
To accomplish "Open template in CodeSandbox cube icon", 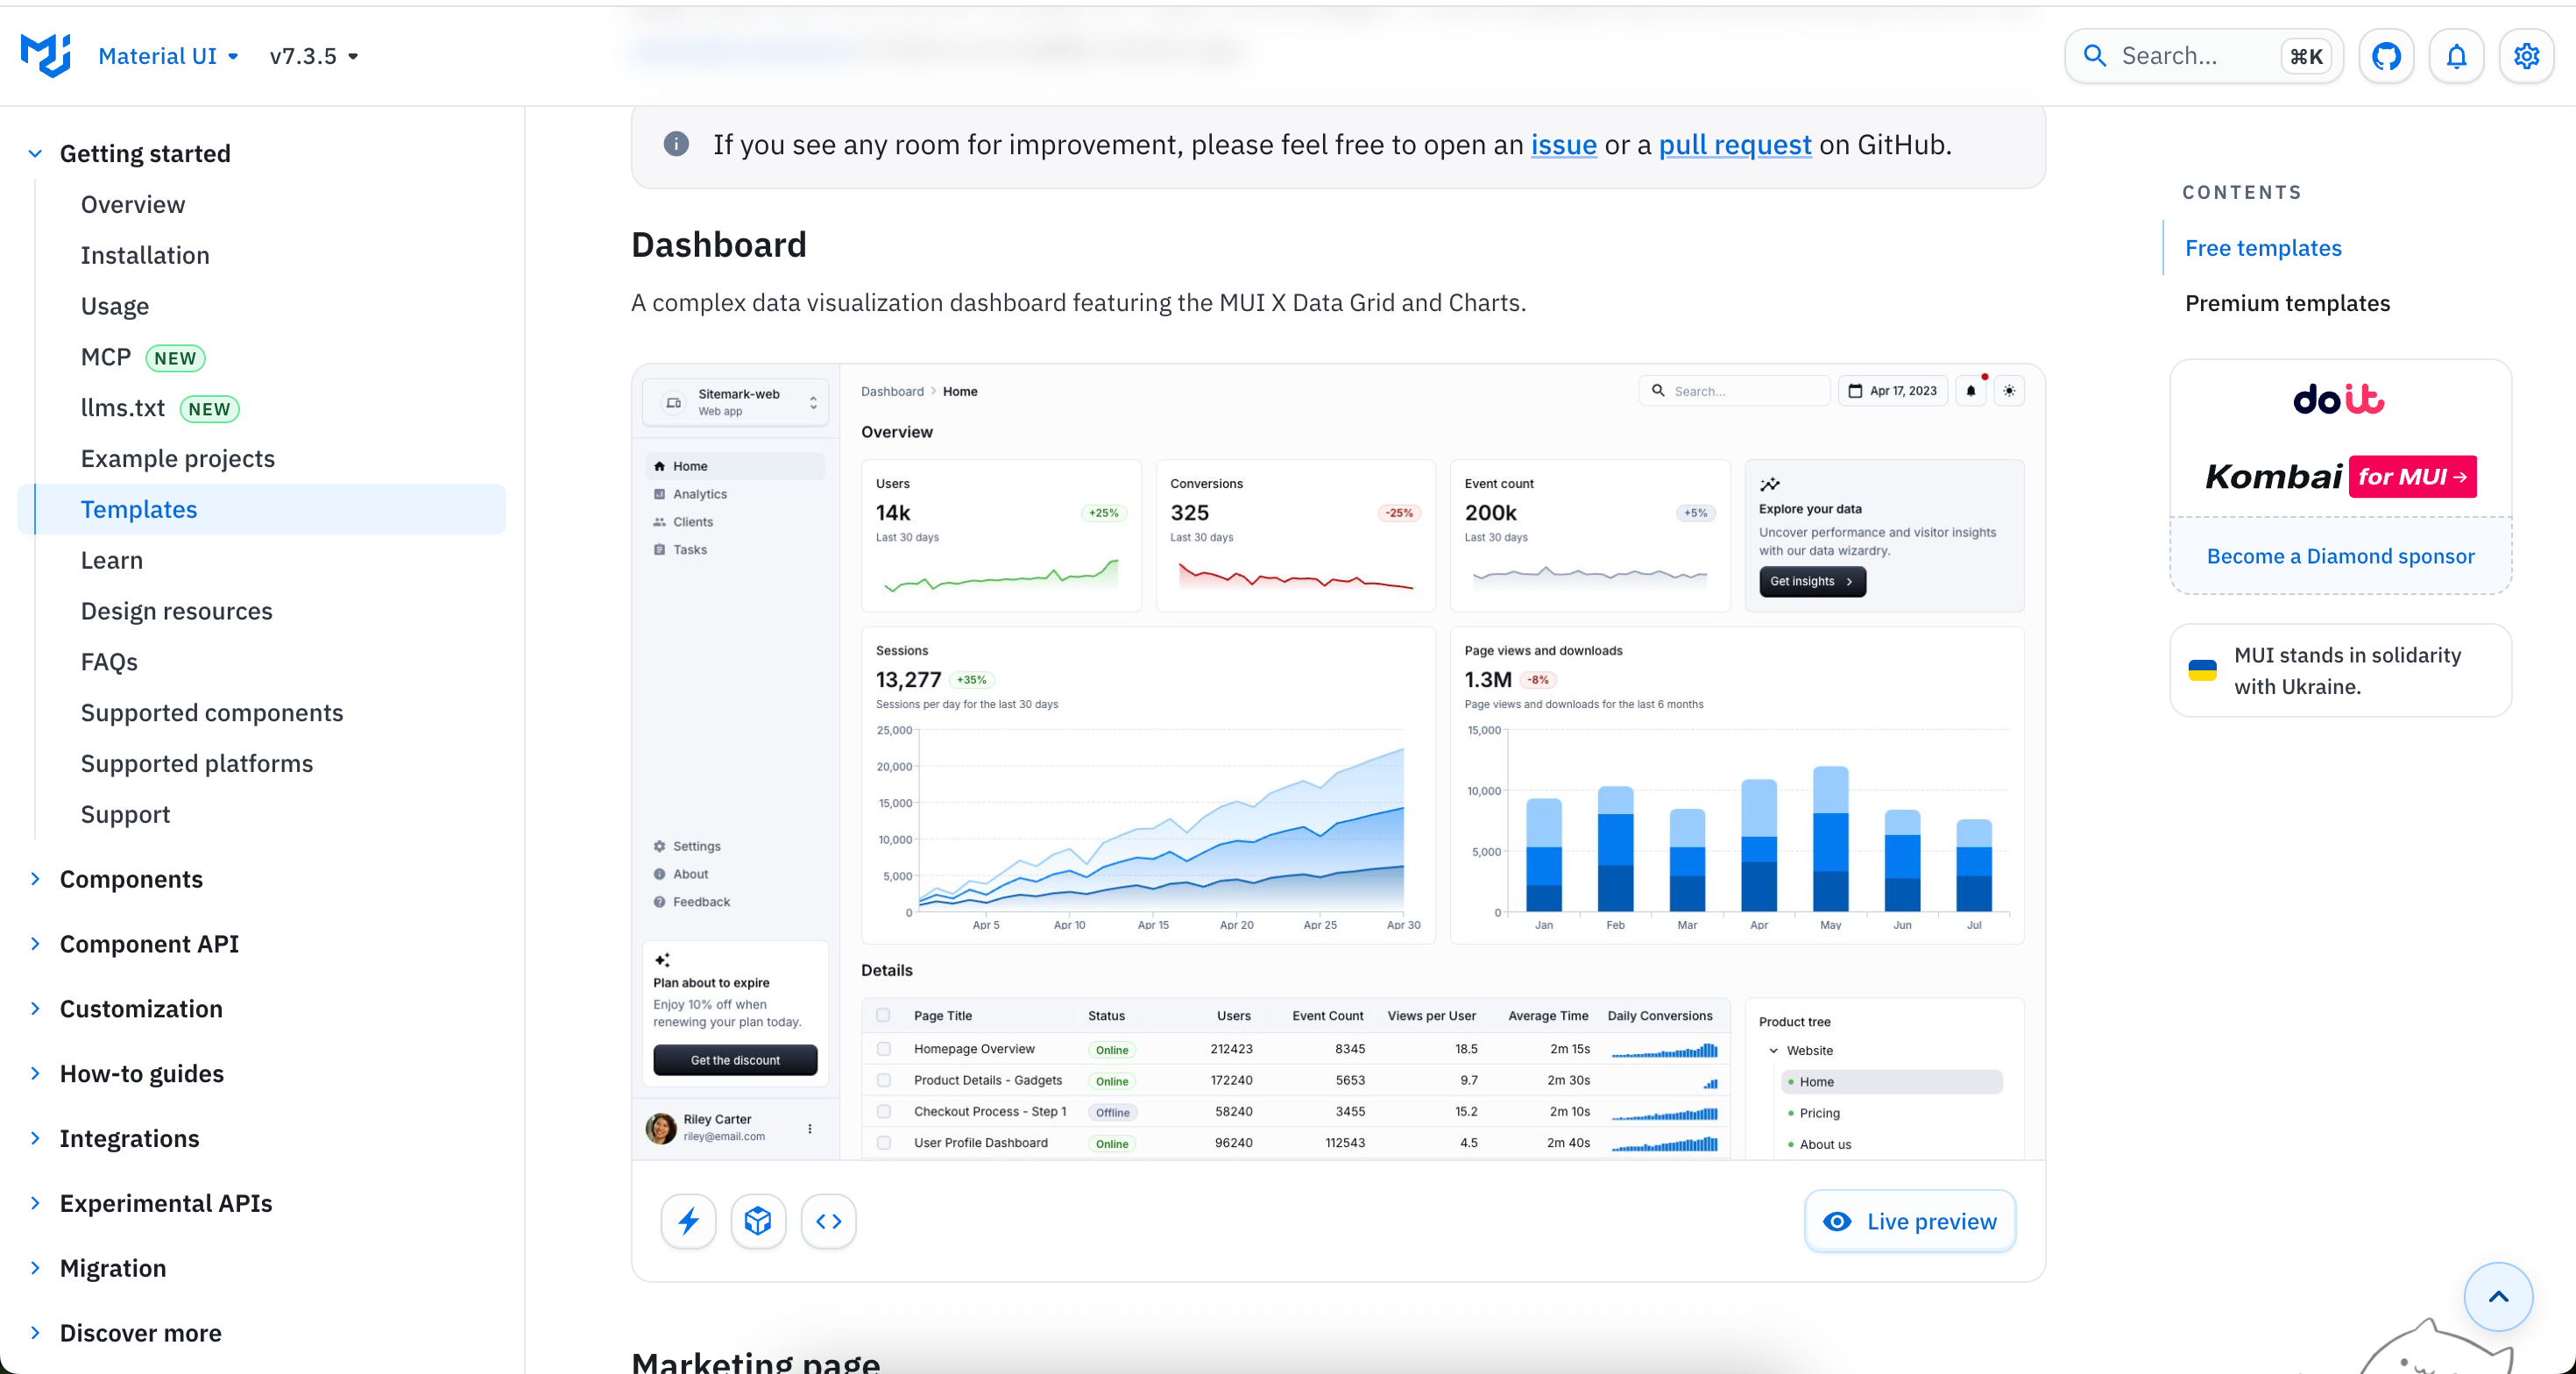I will pos(758,1221).
